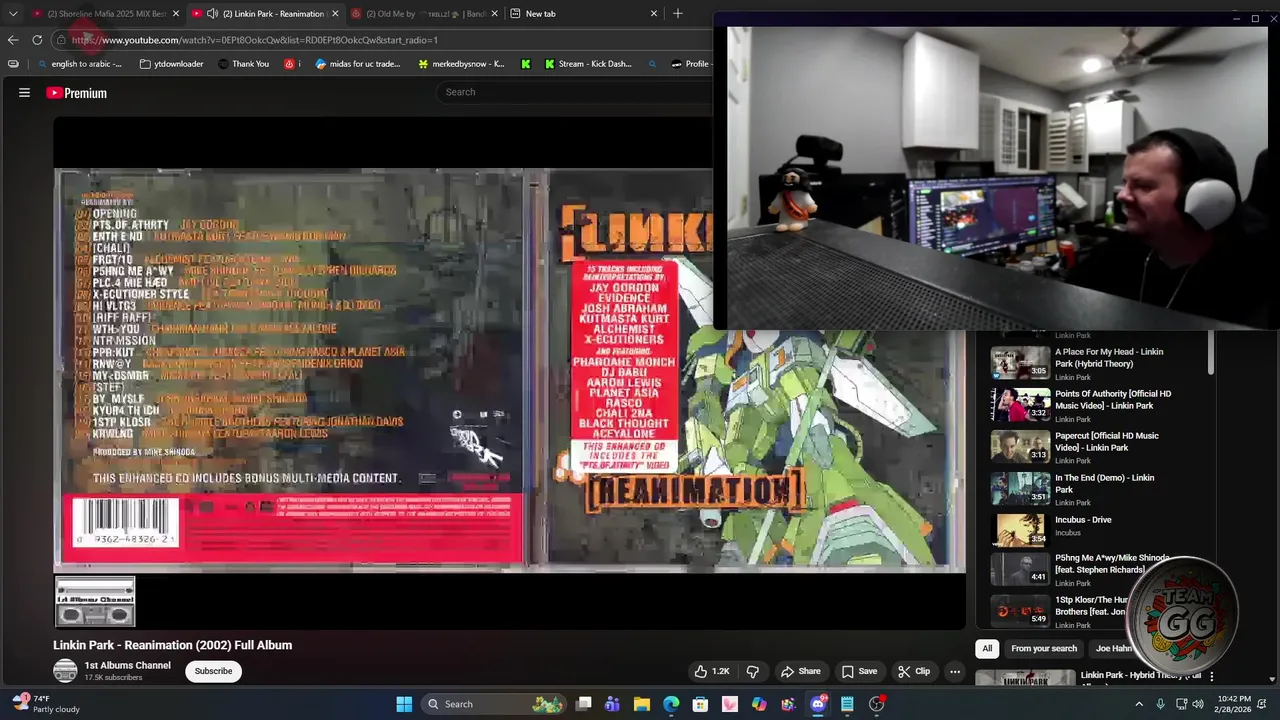Show hidden system tray icons chevron
The width and height of the screenshot is (1280, 720).
1138,704
